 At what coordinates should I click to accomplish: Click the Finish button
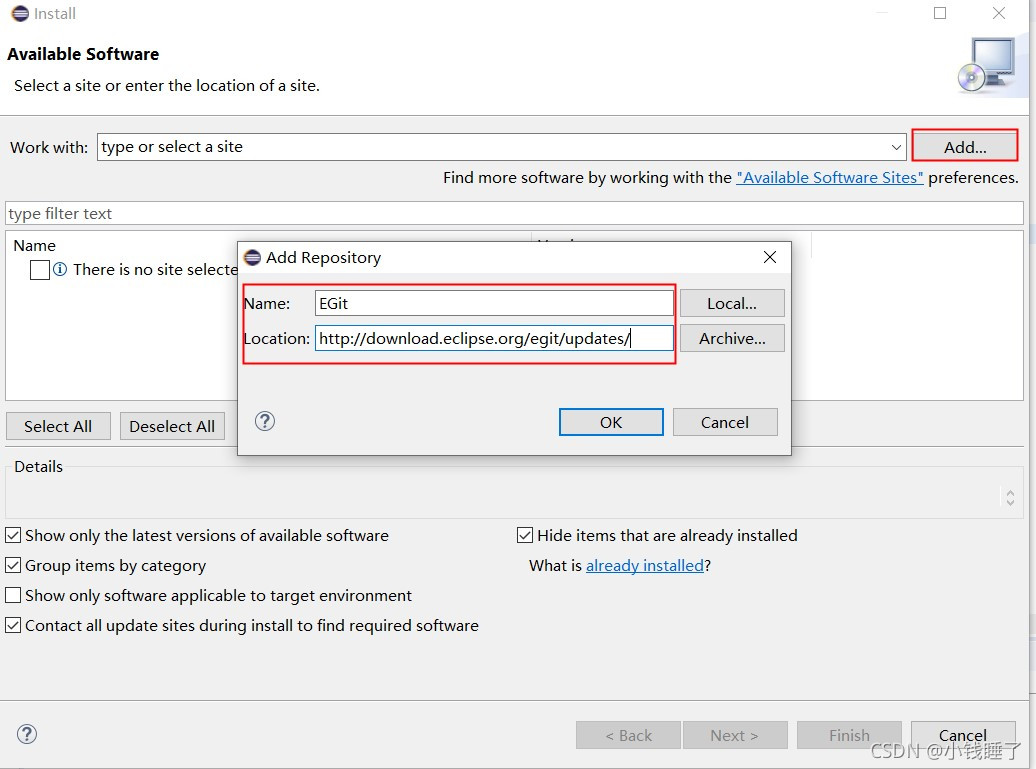pyautogui.click(x=849, y=735)
